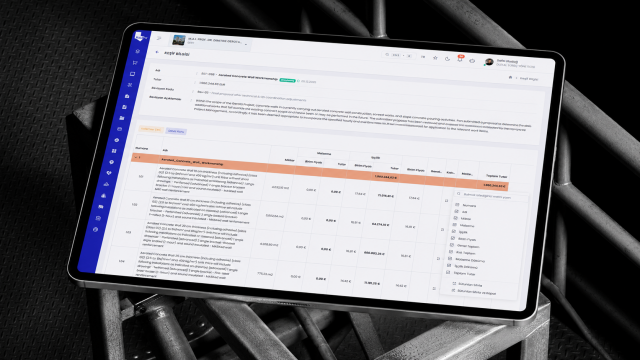Collapse the orange group row 1 chevron
Image resolution: width=640 pixels, height=360 pixels.
tap(136, 157)
